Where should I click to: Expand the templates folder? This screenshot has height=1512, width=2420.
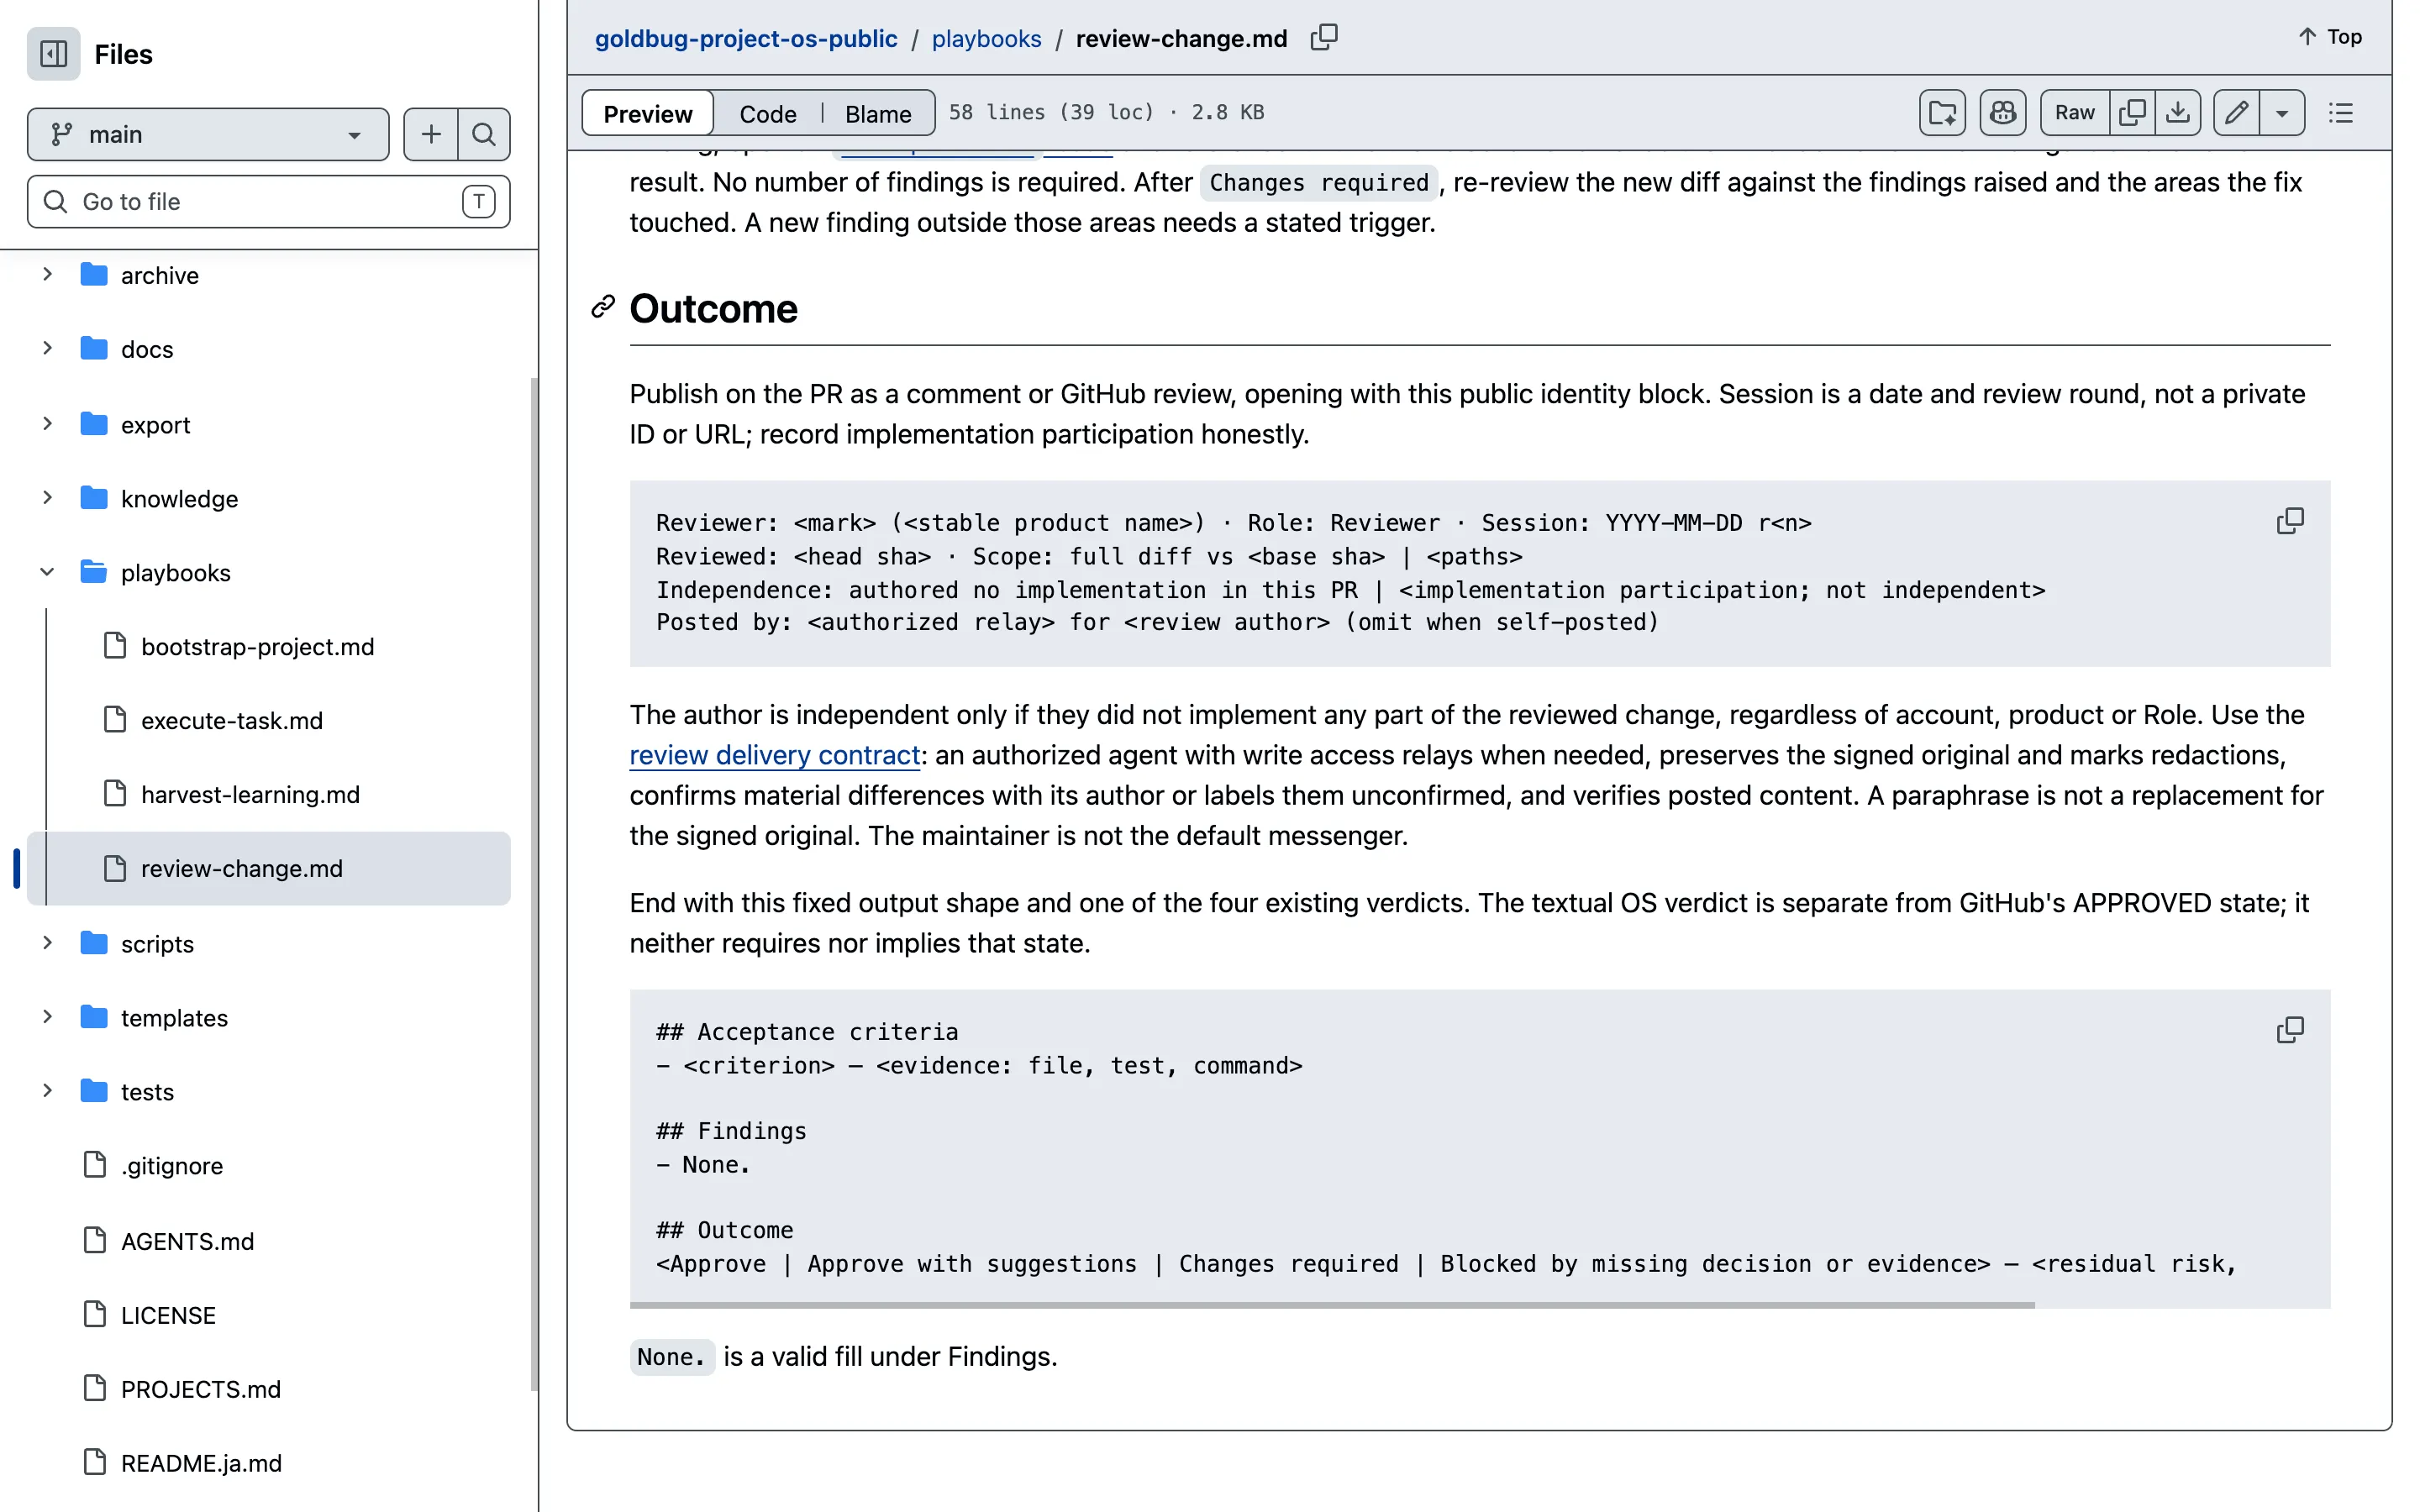point(47,1017)
